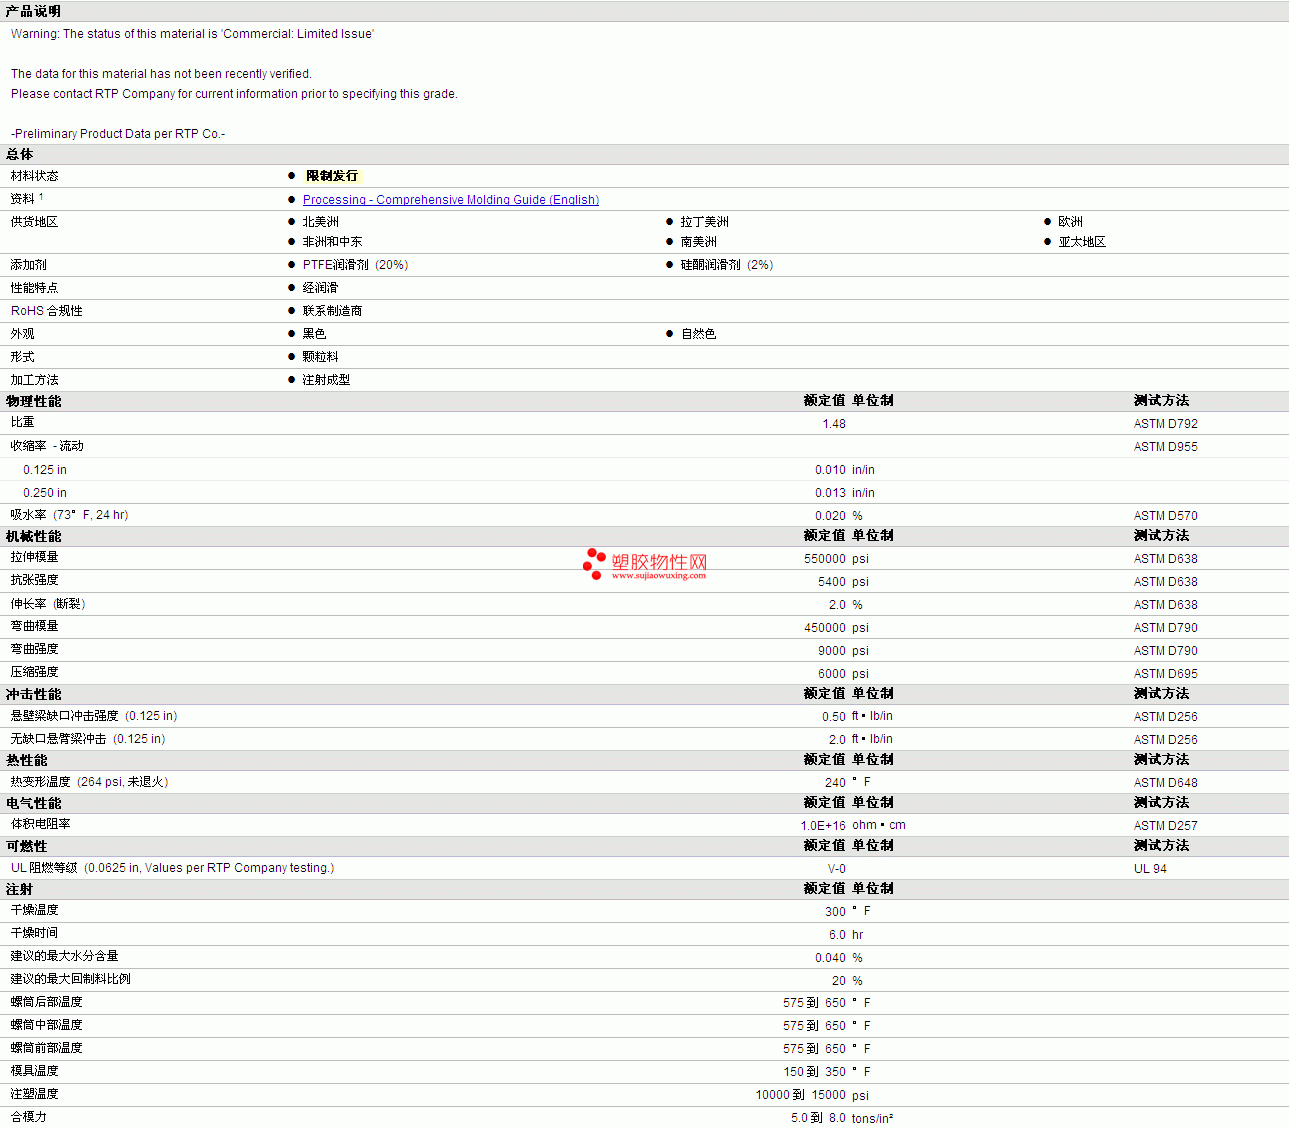The image size is (1289, 1129).
Task: Select the 注射成型 processing method value
Action: pyautogui.click(x=327, y=380)
